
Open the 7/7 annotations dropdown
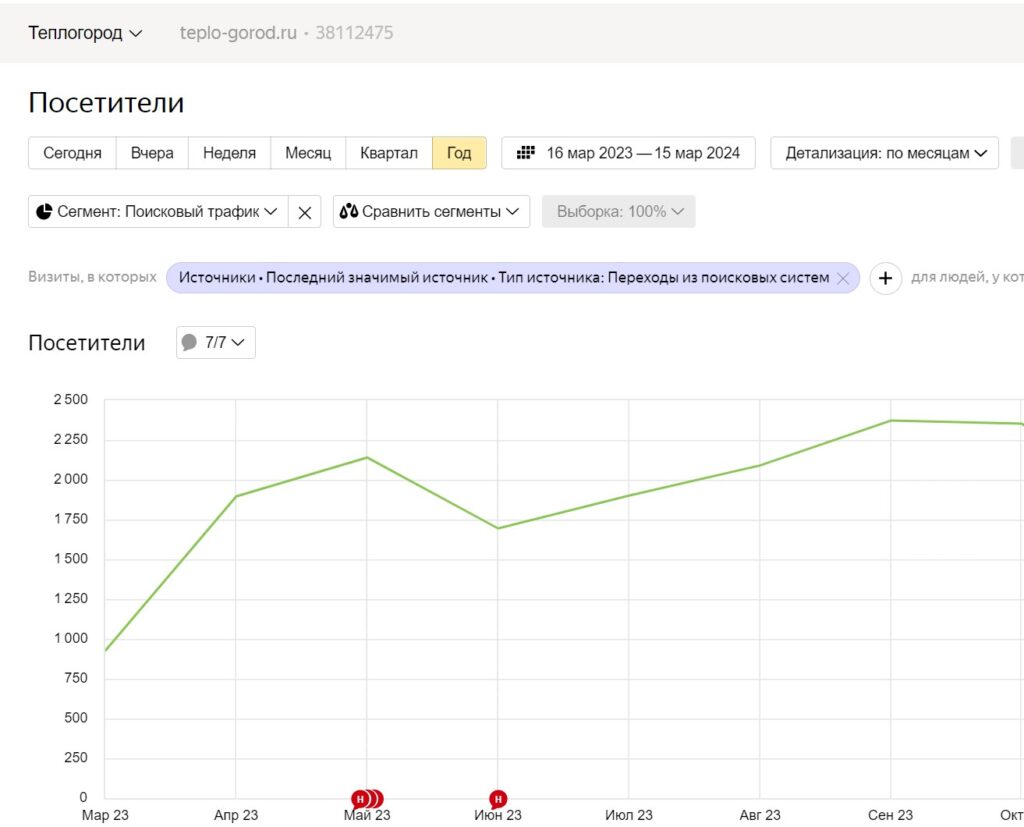[216, 342]
